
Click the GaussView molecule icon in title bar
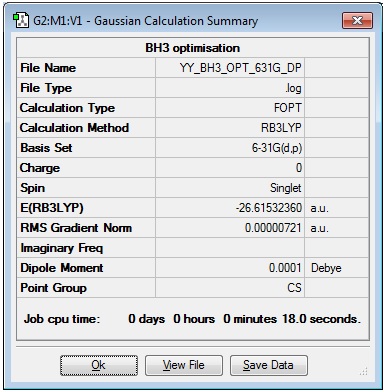coord(21,21)
